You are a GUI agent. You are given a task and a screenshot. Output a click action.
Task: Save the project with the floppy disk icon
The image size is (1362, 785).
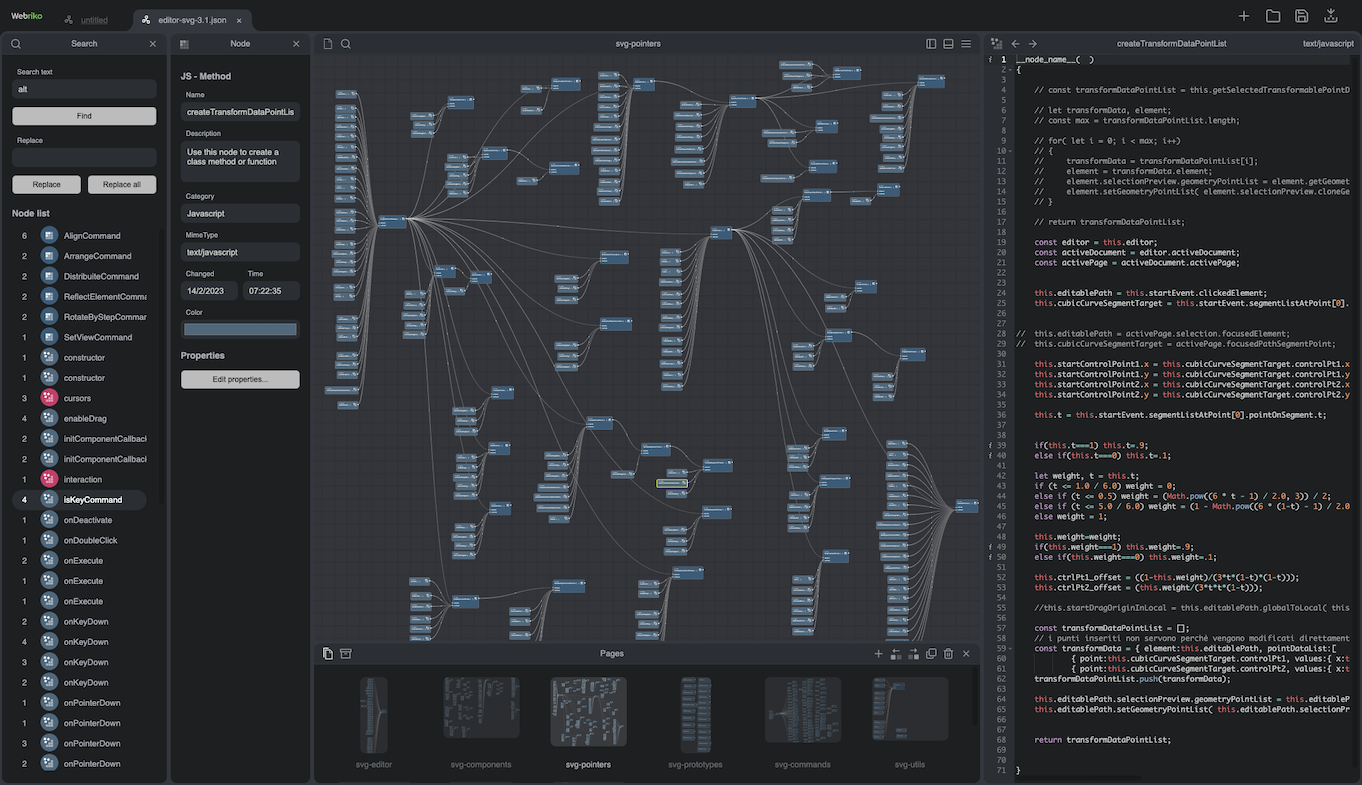coord(1303,15)
